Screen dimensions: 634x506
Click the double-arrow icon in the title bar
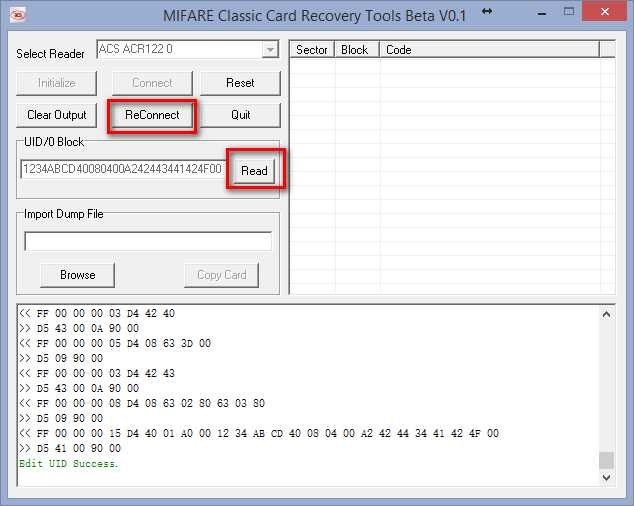[x=487, y=12]
